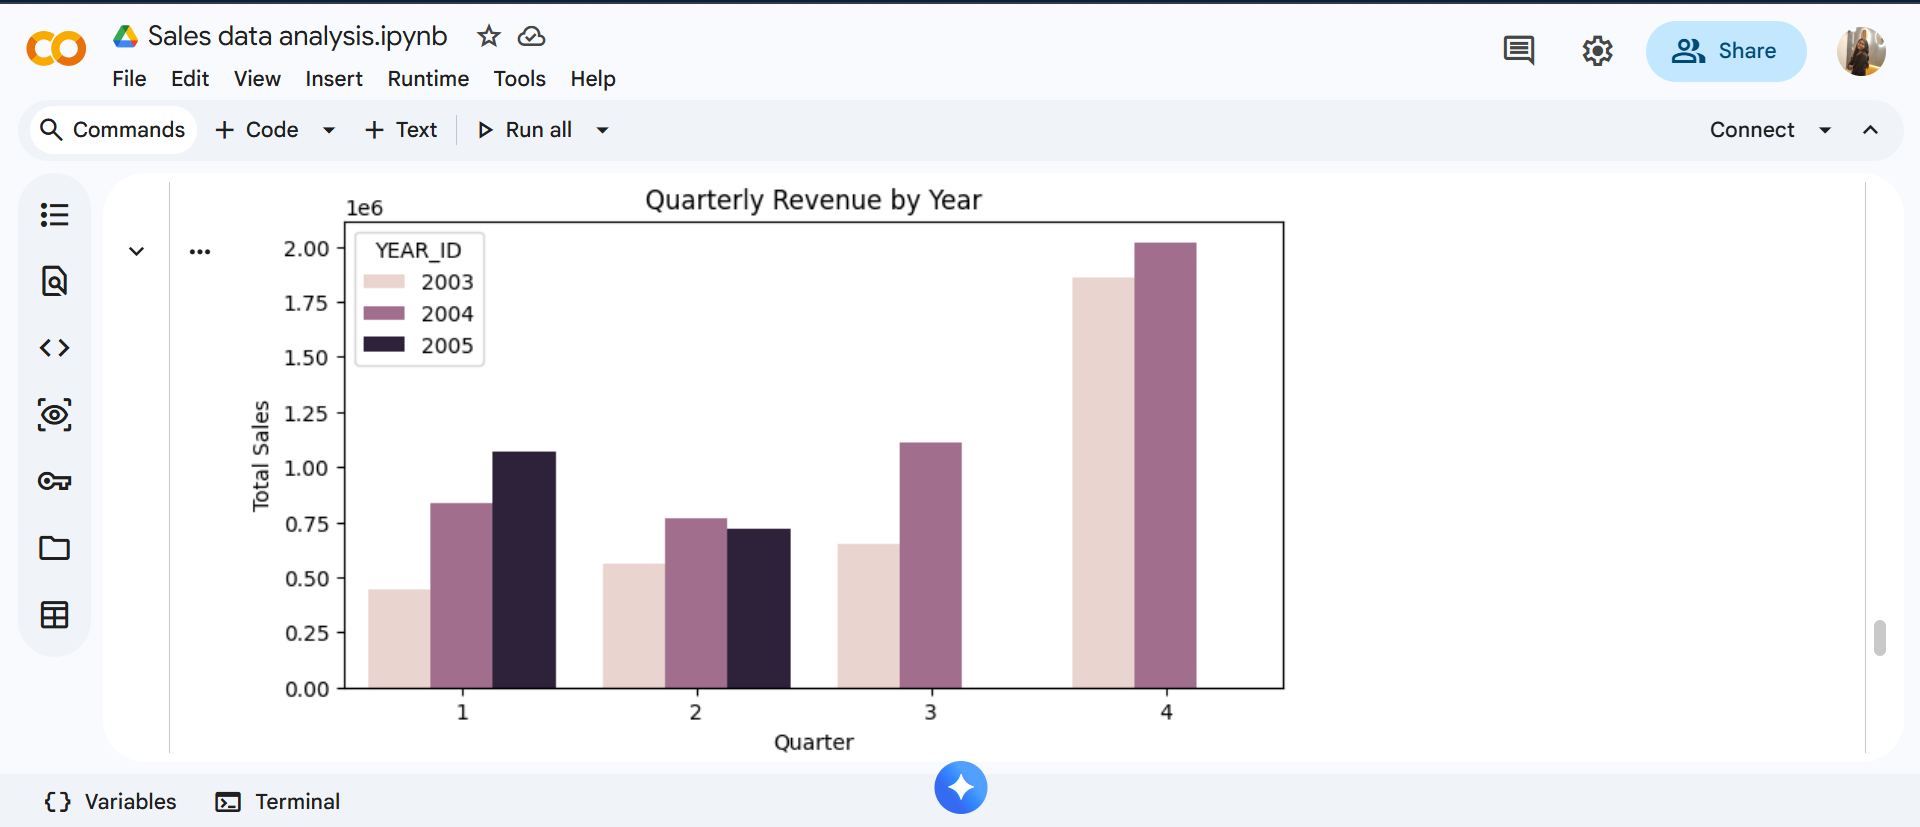The height and width of the screenshot is (827, 1920).
Task: Open the data explorer eye icon
Action: 54,414
